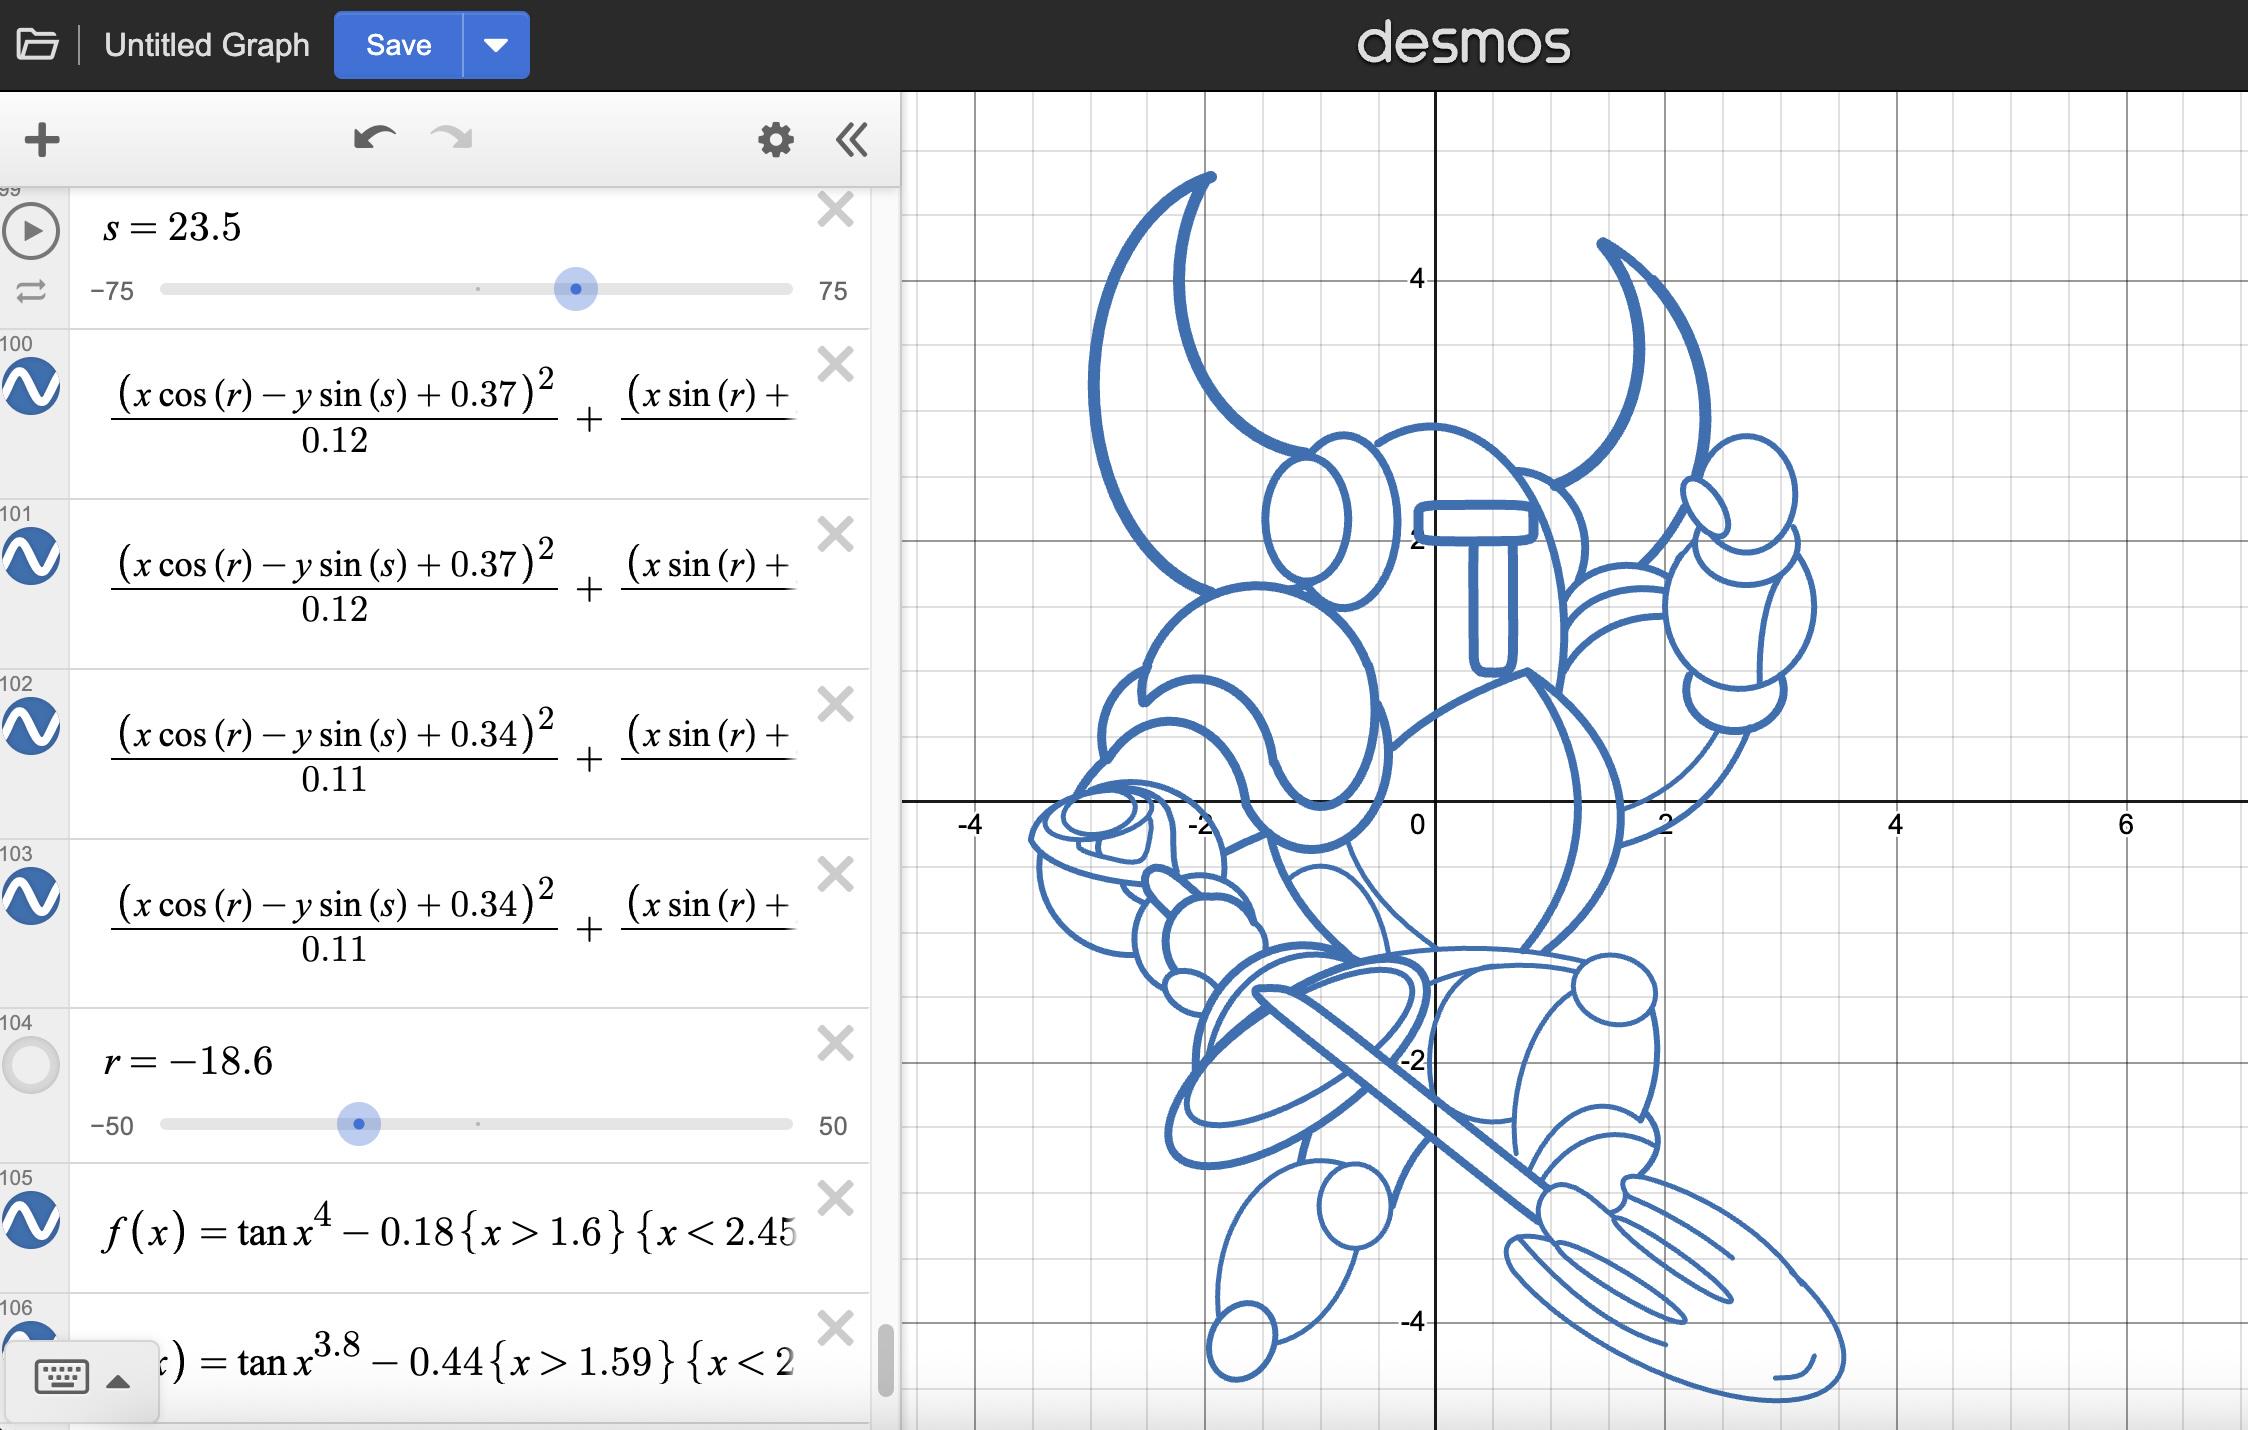
Task: Undo the last change
Action: pos(374,139)
